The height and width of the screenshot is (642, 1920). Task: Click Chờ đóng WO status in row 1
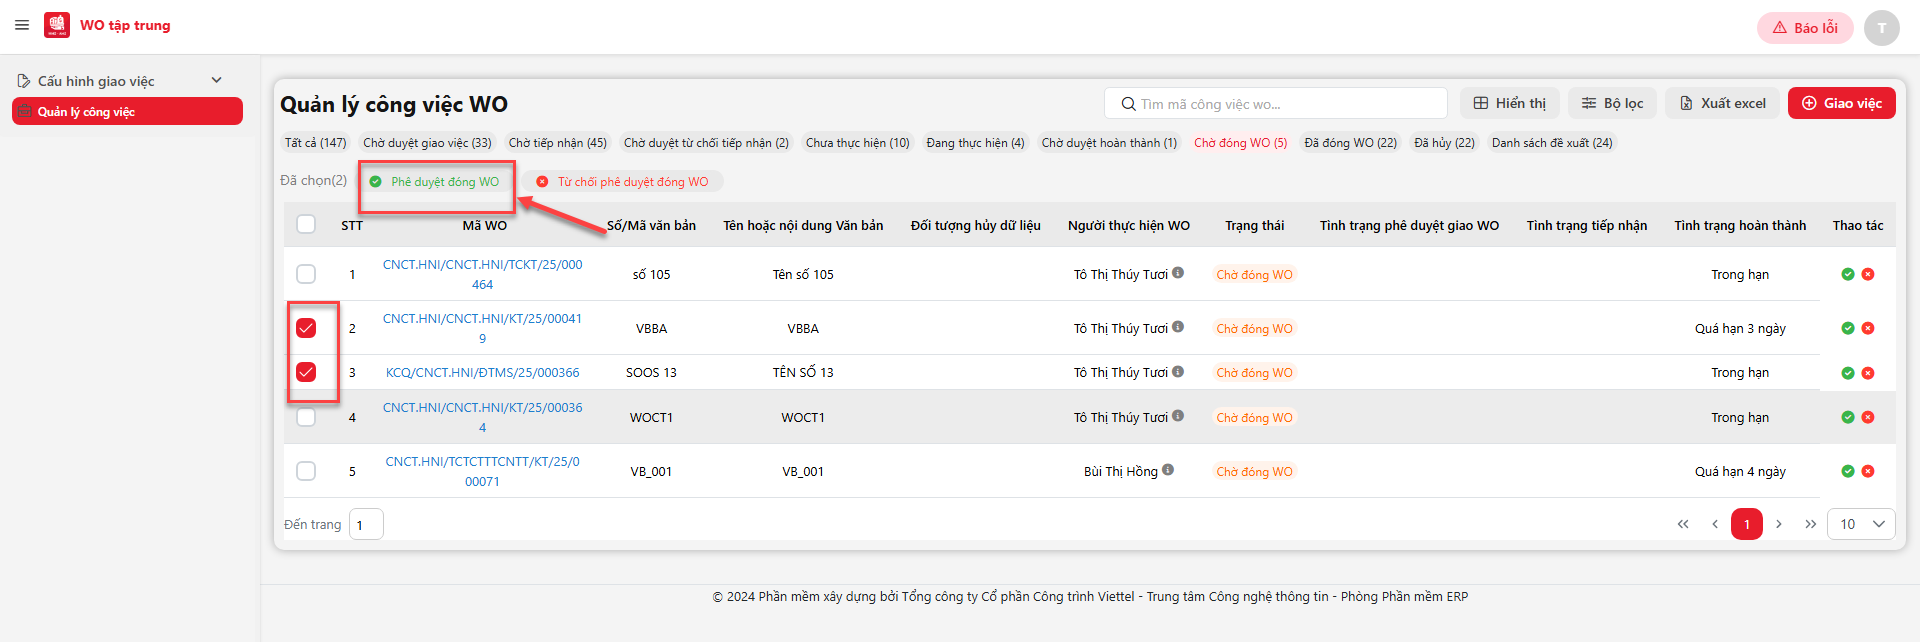click(1254, 274)
